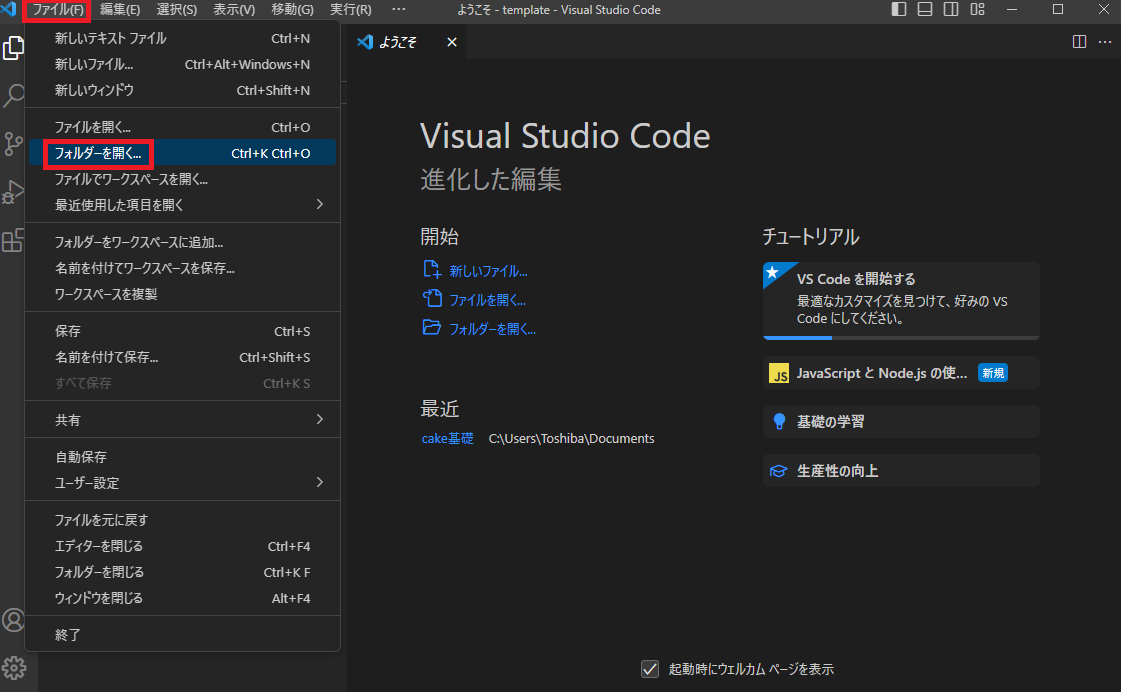Open 基礎の学習 tutorial card
The image size is (1121, 692).
(x=901, y=422)
